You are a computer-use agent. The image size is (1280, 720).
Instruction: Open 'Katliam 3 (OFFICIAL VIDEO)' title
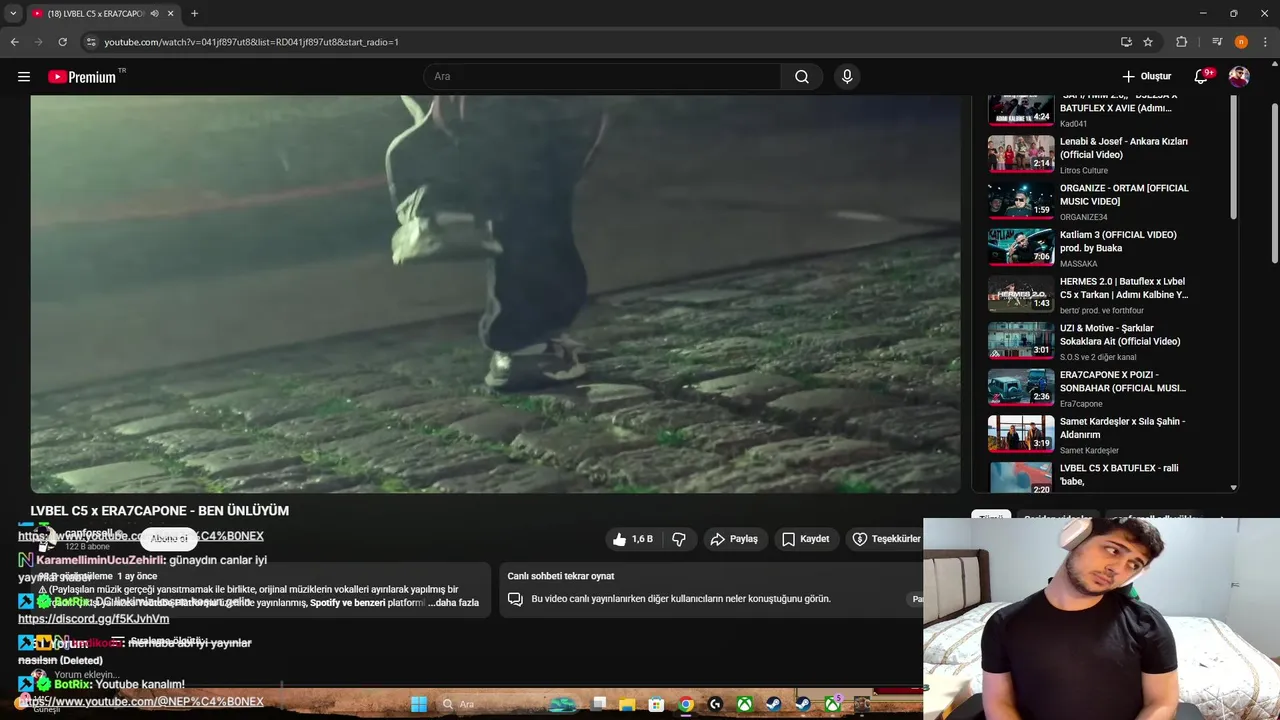tap(1118, 241)
